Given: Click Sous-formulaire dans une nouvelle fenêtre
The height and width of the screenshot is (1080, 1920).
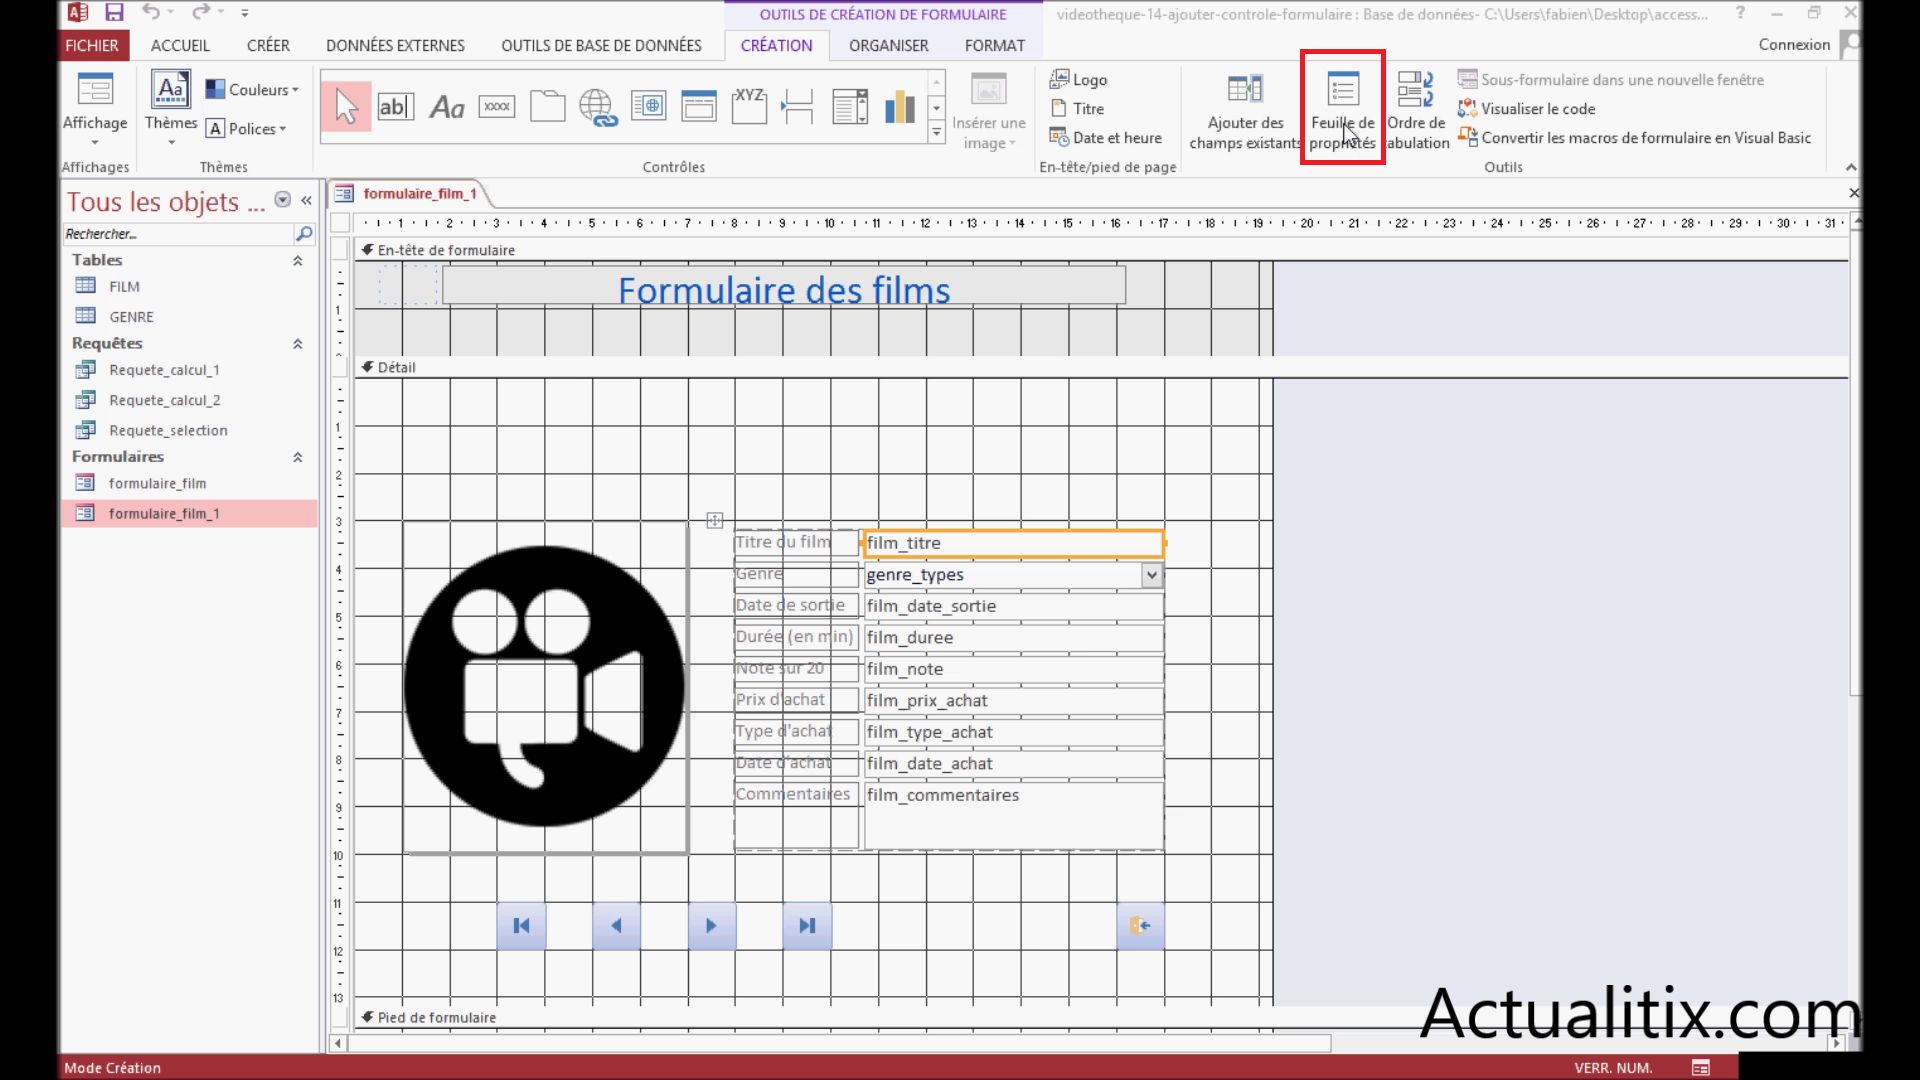Looking at the screenshot, I should coord(1610,80).
